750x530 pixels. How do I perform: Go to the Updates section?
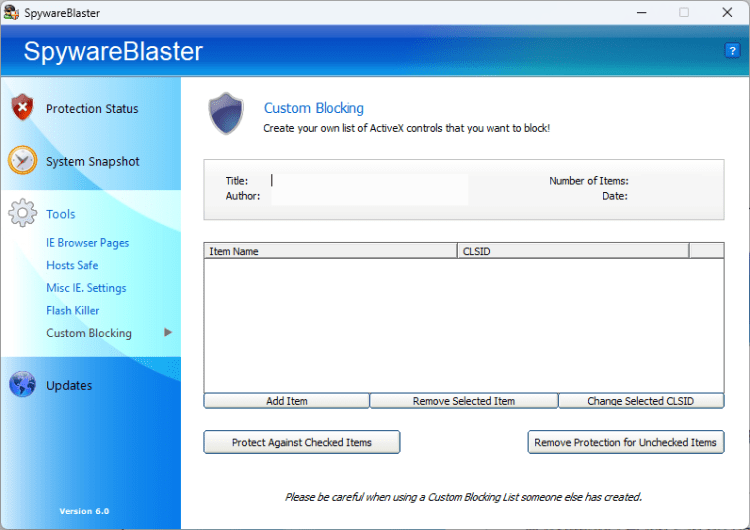(x=69, y=386)
